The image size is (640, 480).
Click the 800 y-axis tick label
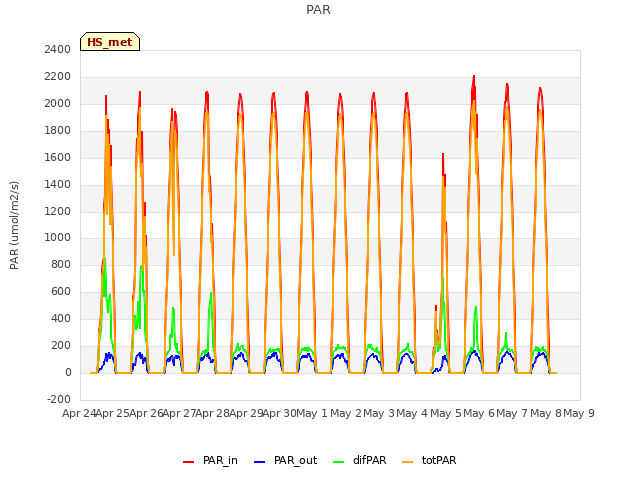[61, 264]
